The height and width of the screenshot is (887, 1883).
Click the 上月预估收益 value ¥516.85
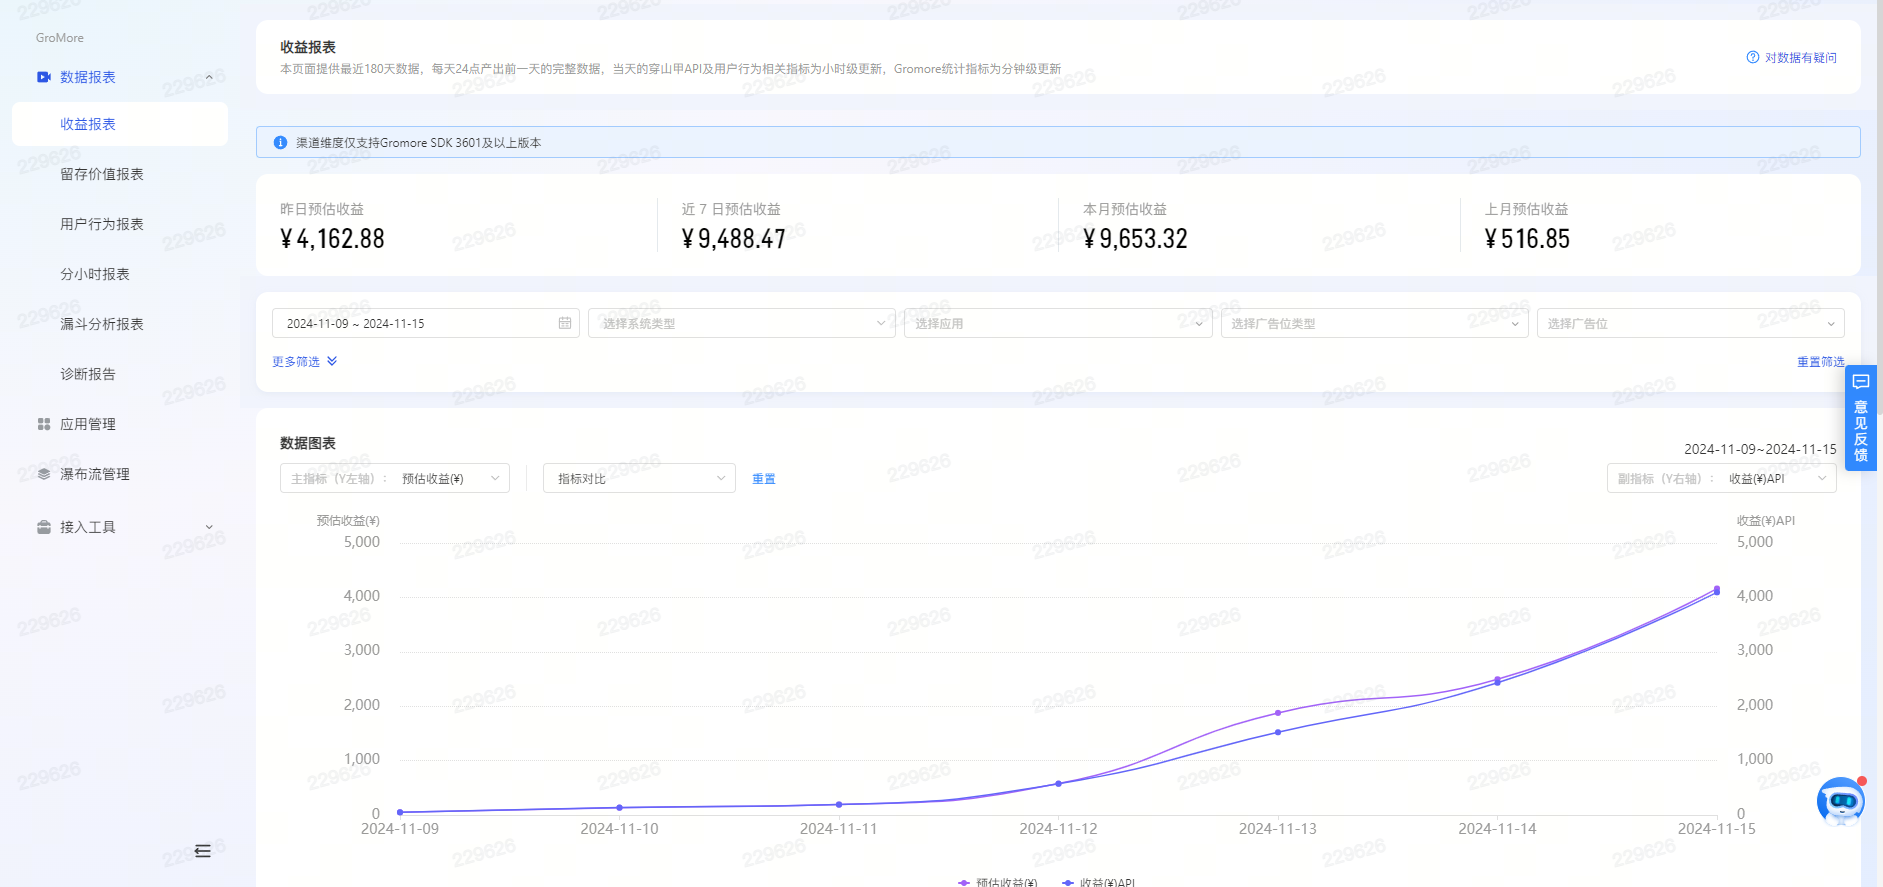point(1527,239)
